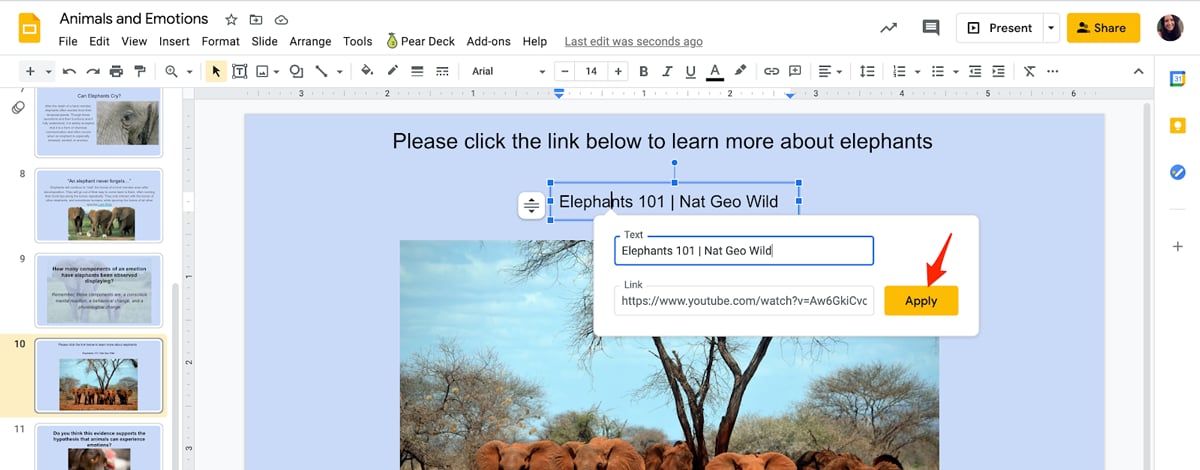
Task: Click the Zoom magnifier tool
Action: pos(171,71)
